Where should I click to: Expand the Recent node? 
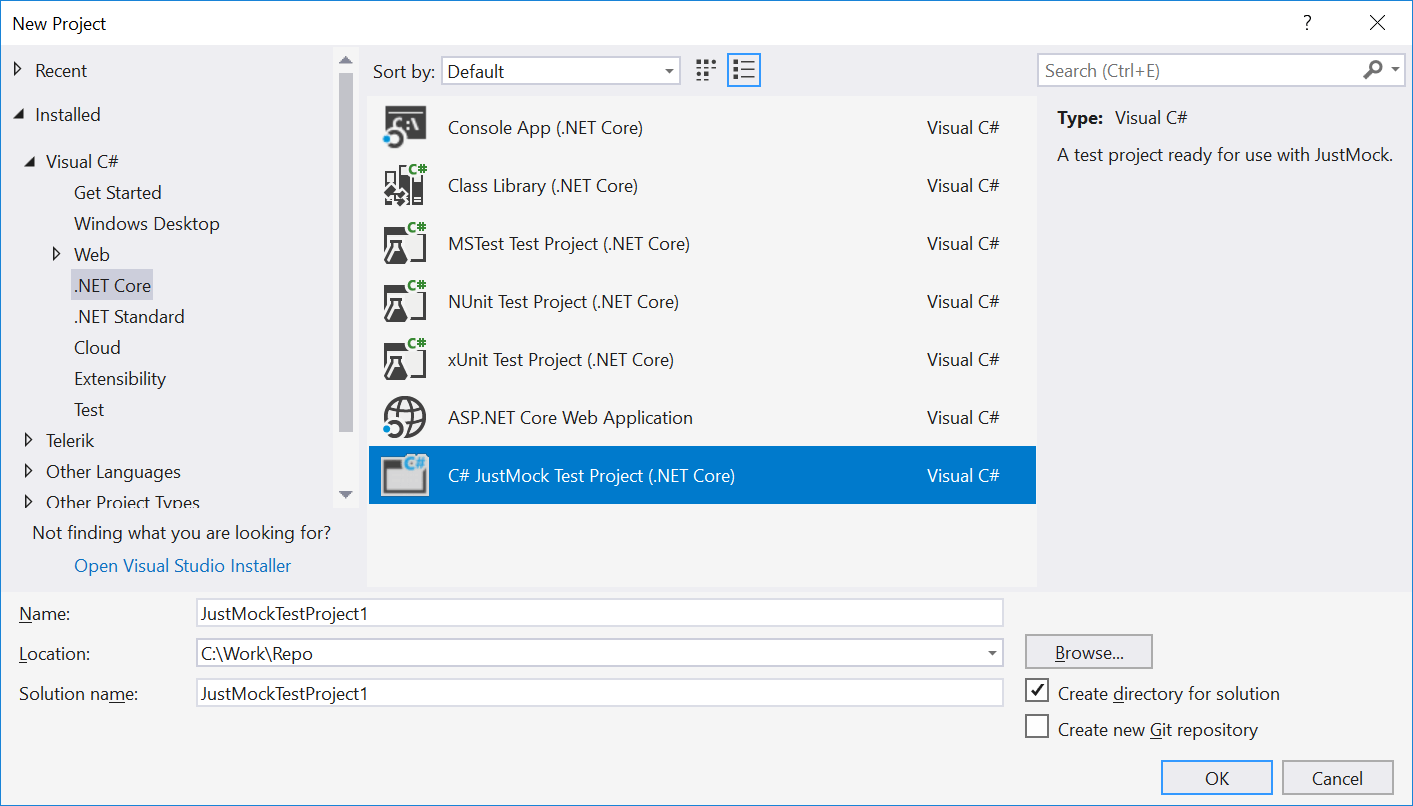coord(17,70)
